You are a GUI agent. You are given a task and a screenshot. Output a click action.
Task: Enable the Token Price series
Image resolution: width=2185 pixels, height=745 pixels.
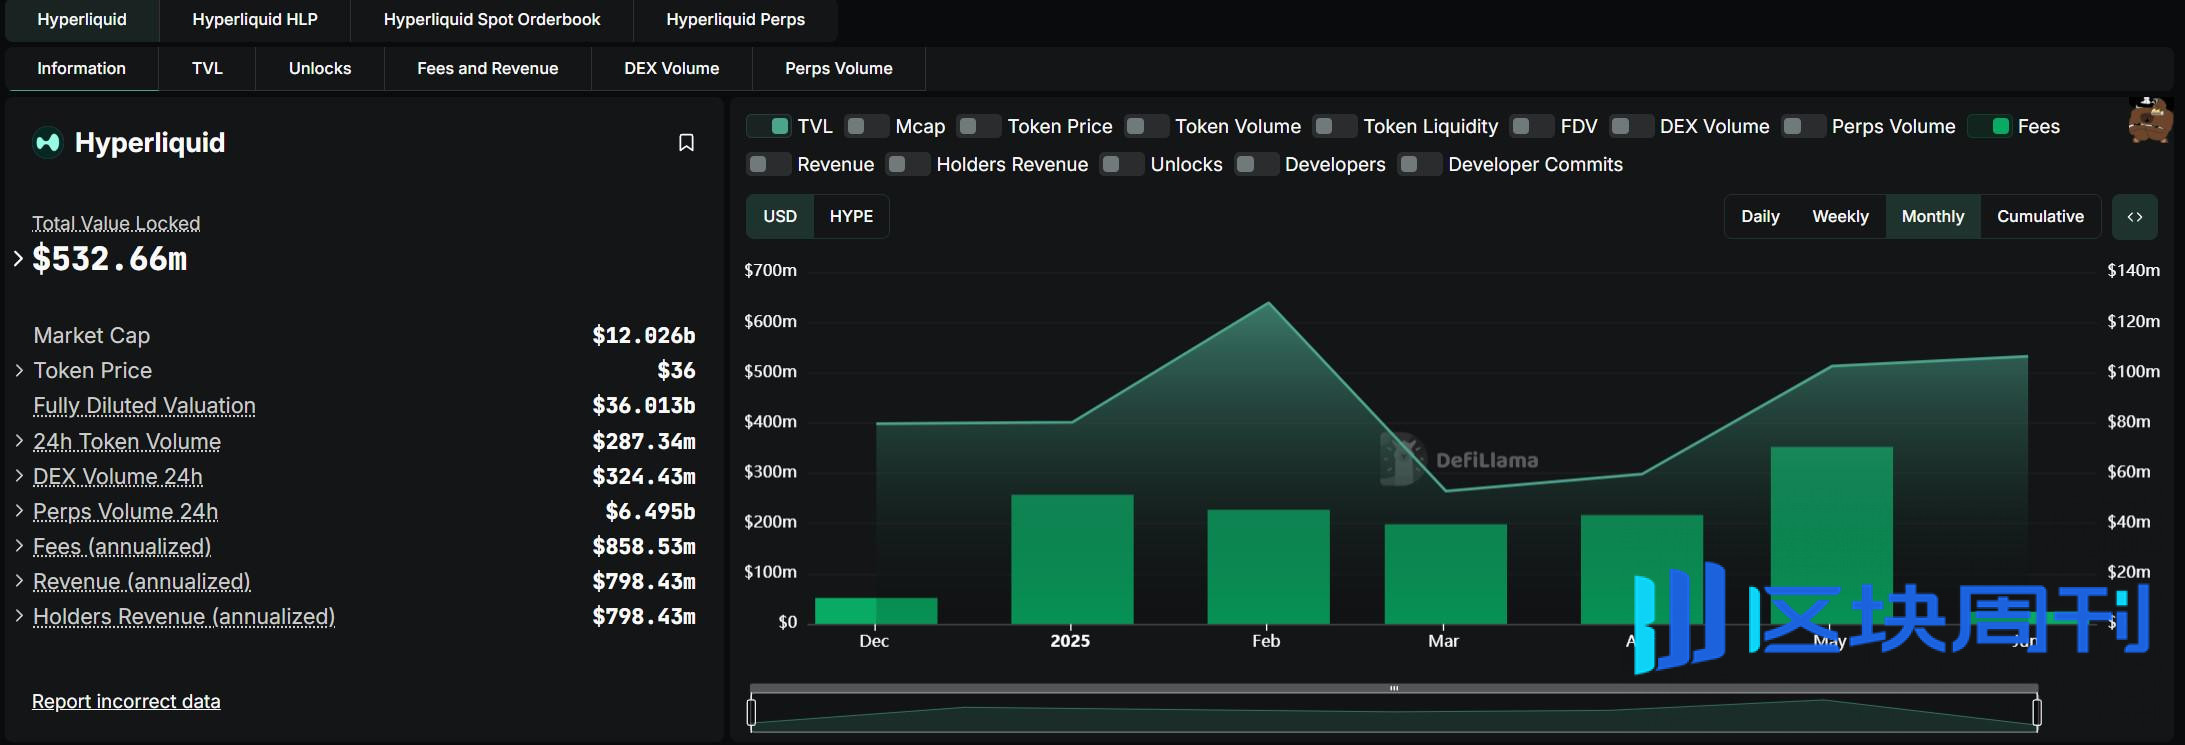pos(978,127)
